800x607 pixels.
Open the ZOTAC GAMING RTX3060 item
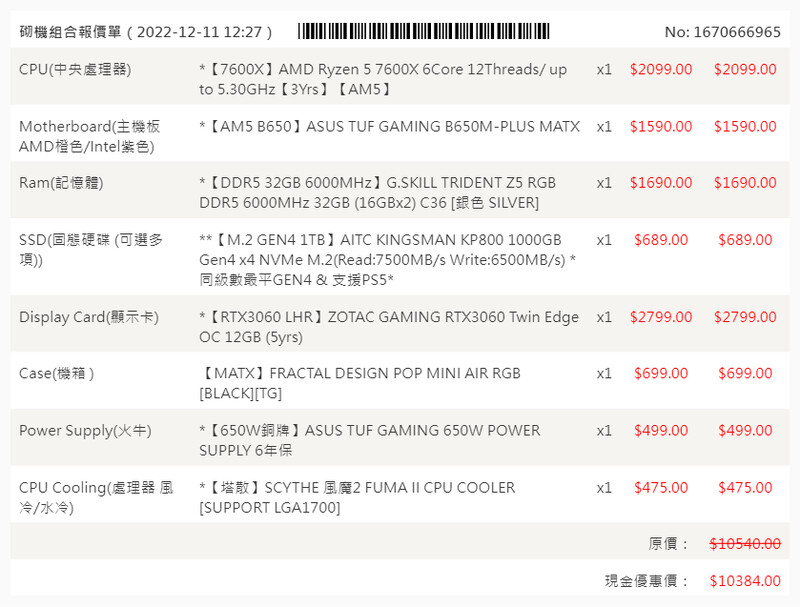click(x=389, y=326)
